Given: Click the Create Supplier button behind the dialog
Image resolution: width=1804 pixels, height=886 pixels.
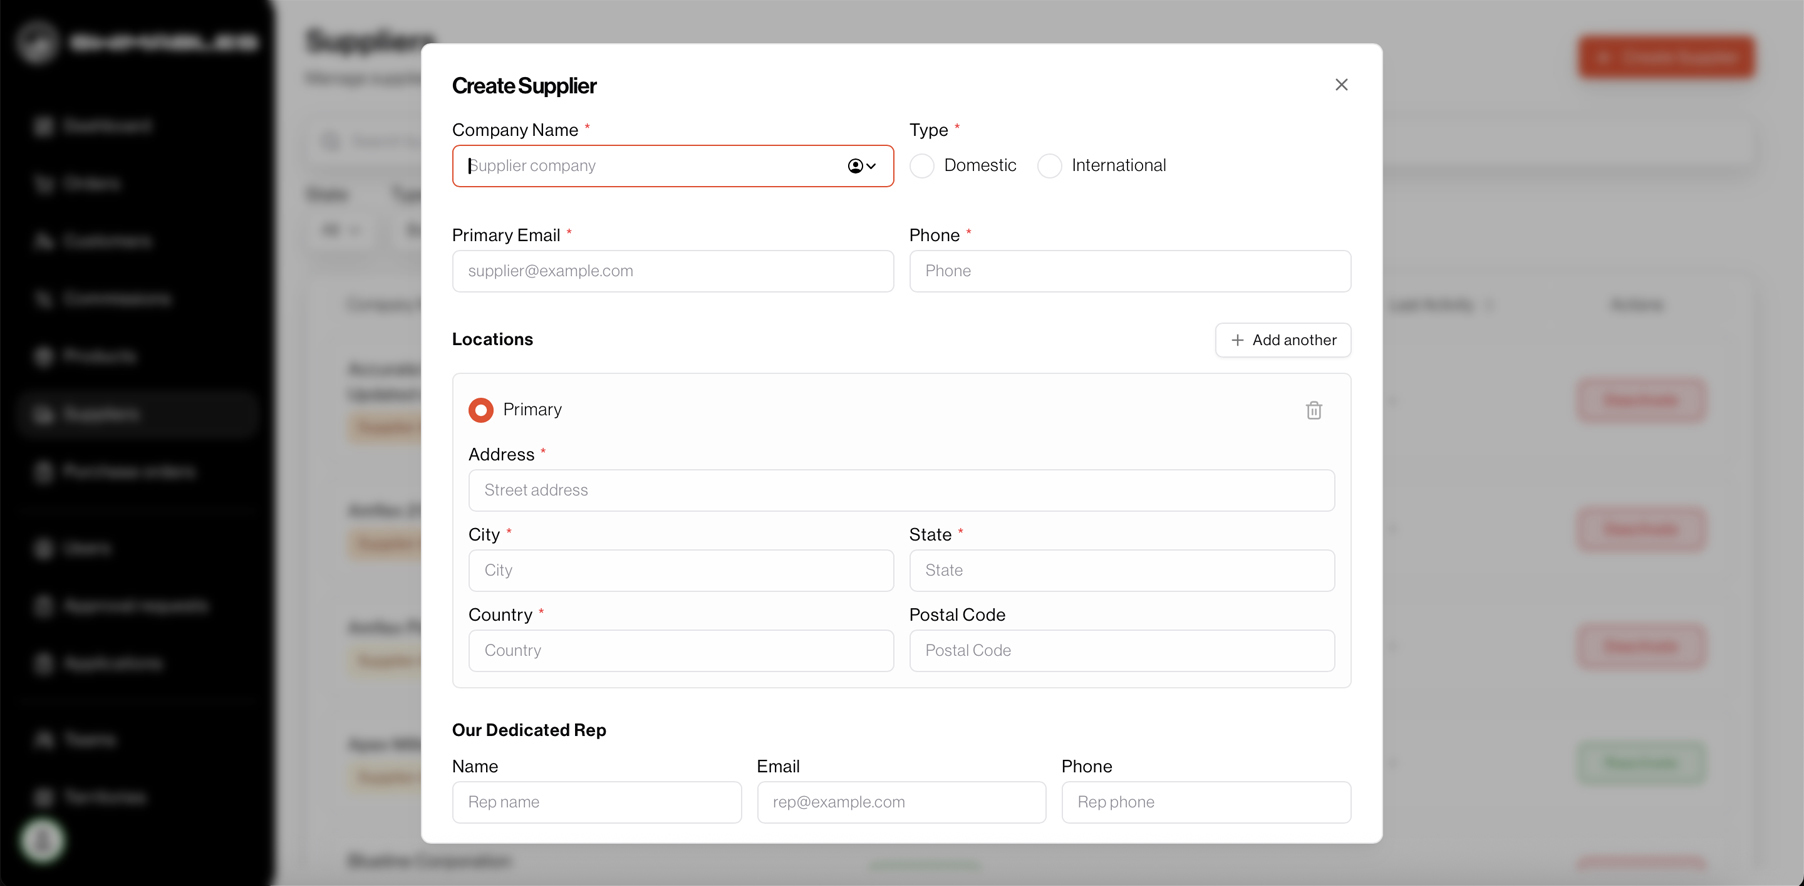Looking at the screenshot, I should [1666, 57].
